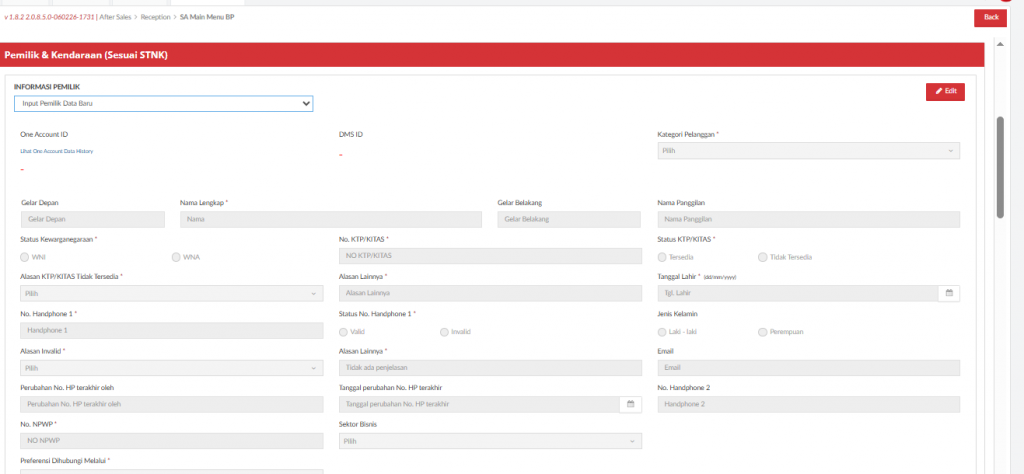1024x474 pixels.
Task: Focus the Email input field
Action: tap(808, 368)
